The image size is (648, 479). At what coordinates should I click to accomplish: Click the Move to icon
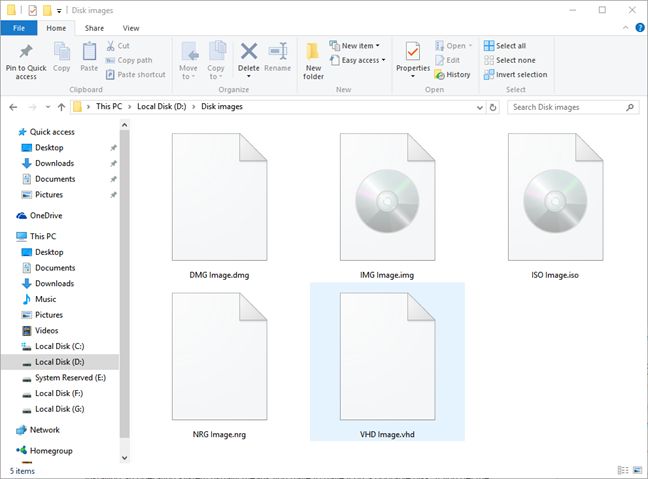[189, 59]
